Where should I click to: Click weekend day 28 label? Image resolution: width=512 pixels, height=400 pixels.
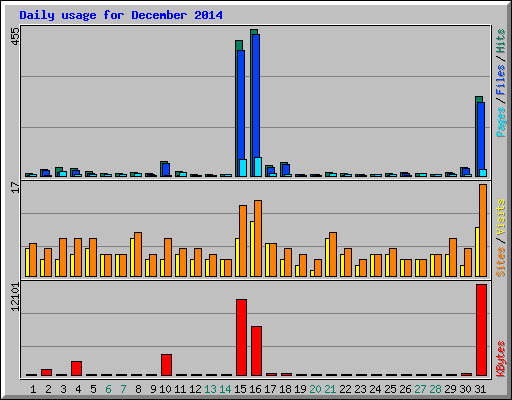click(x=435, y=389)
